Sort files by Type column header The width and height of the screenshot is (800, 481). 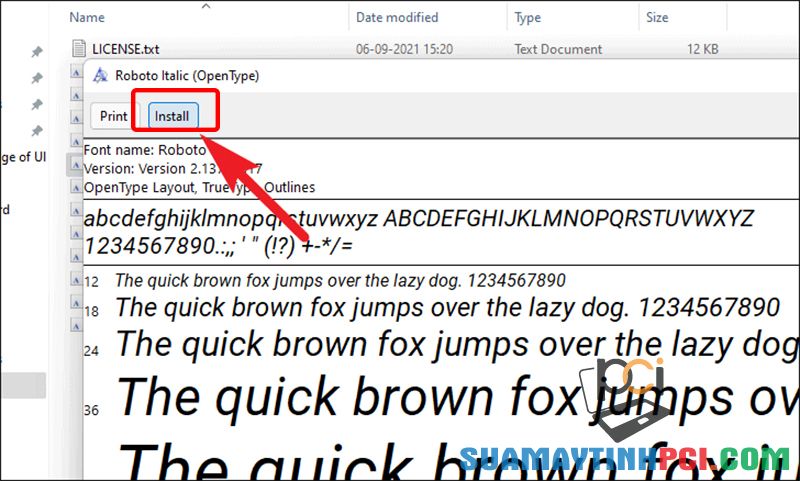pyautogui.click(x=528, y=18)
